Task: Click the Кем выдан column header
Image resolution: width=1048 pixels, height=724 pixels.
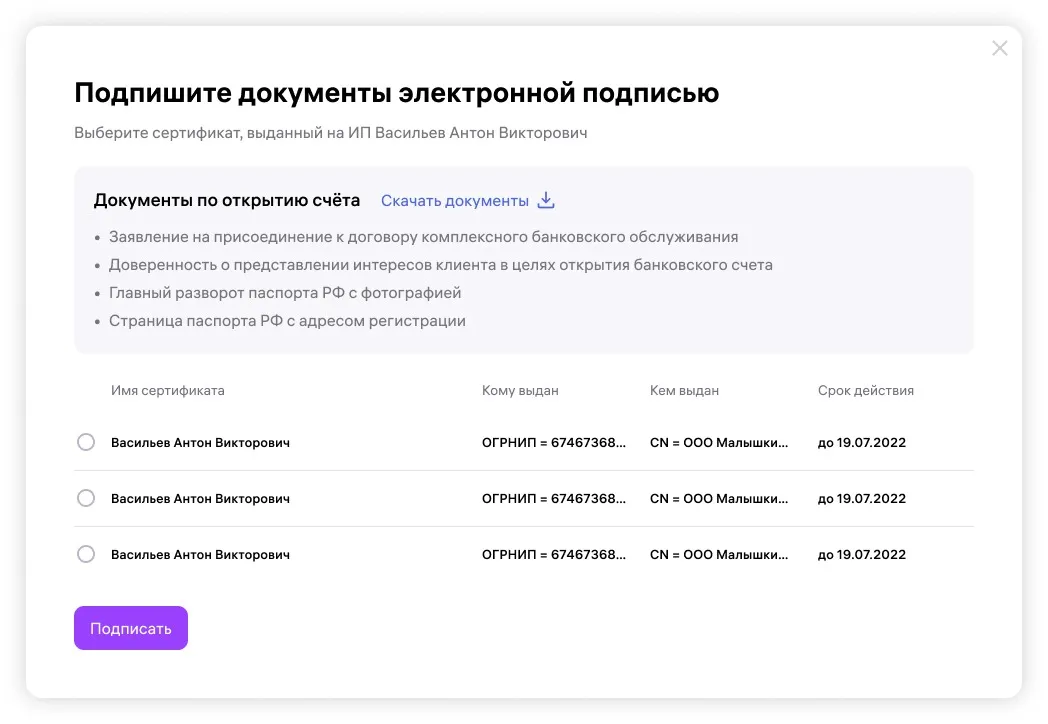Action: coord(684,390)
